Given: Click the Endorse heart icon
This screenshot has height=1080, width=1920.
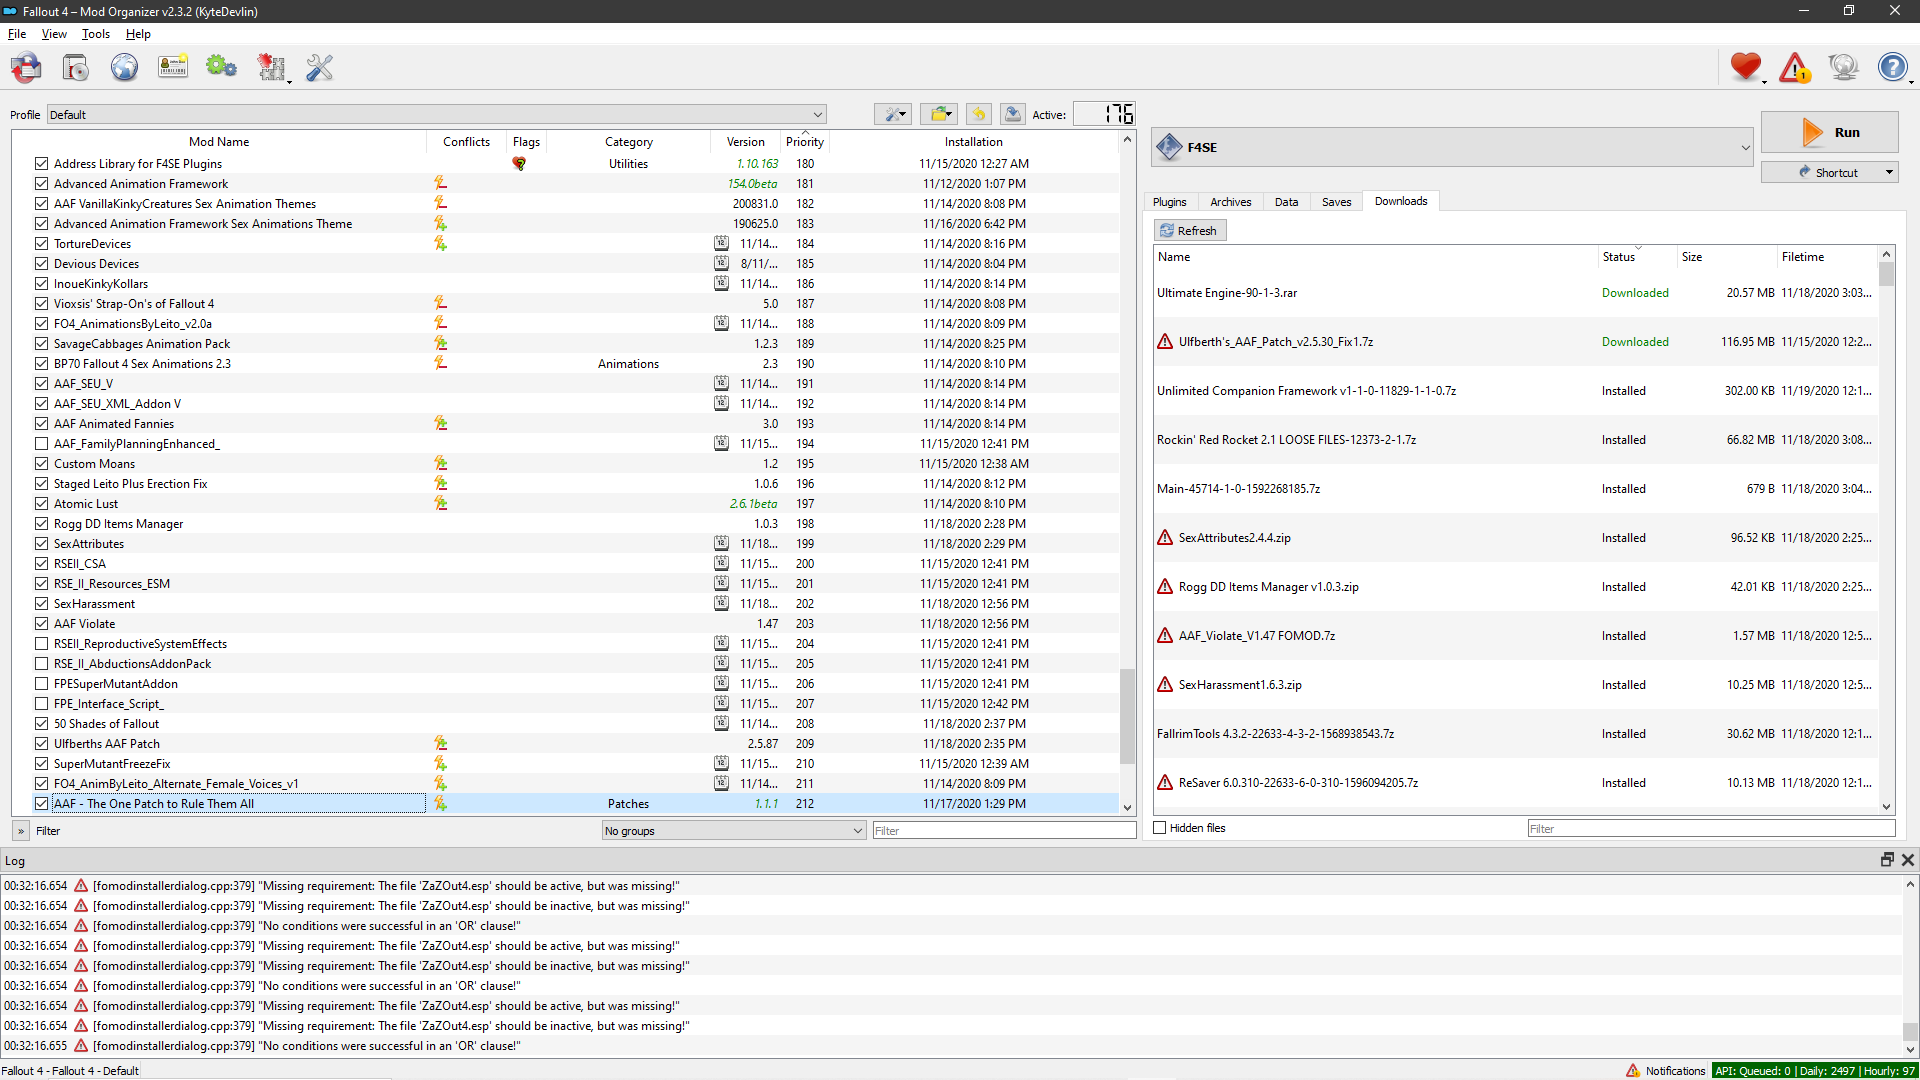Looking at the screenshot, I should [x=1746, y=67].
